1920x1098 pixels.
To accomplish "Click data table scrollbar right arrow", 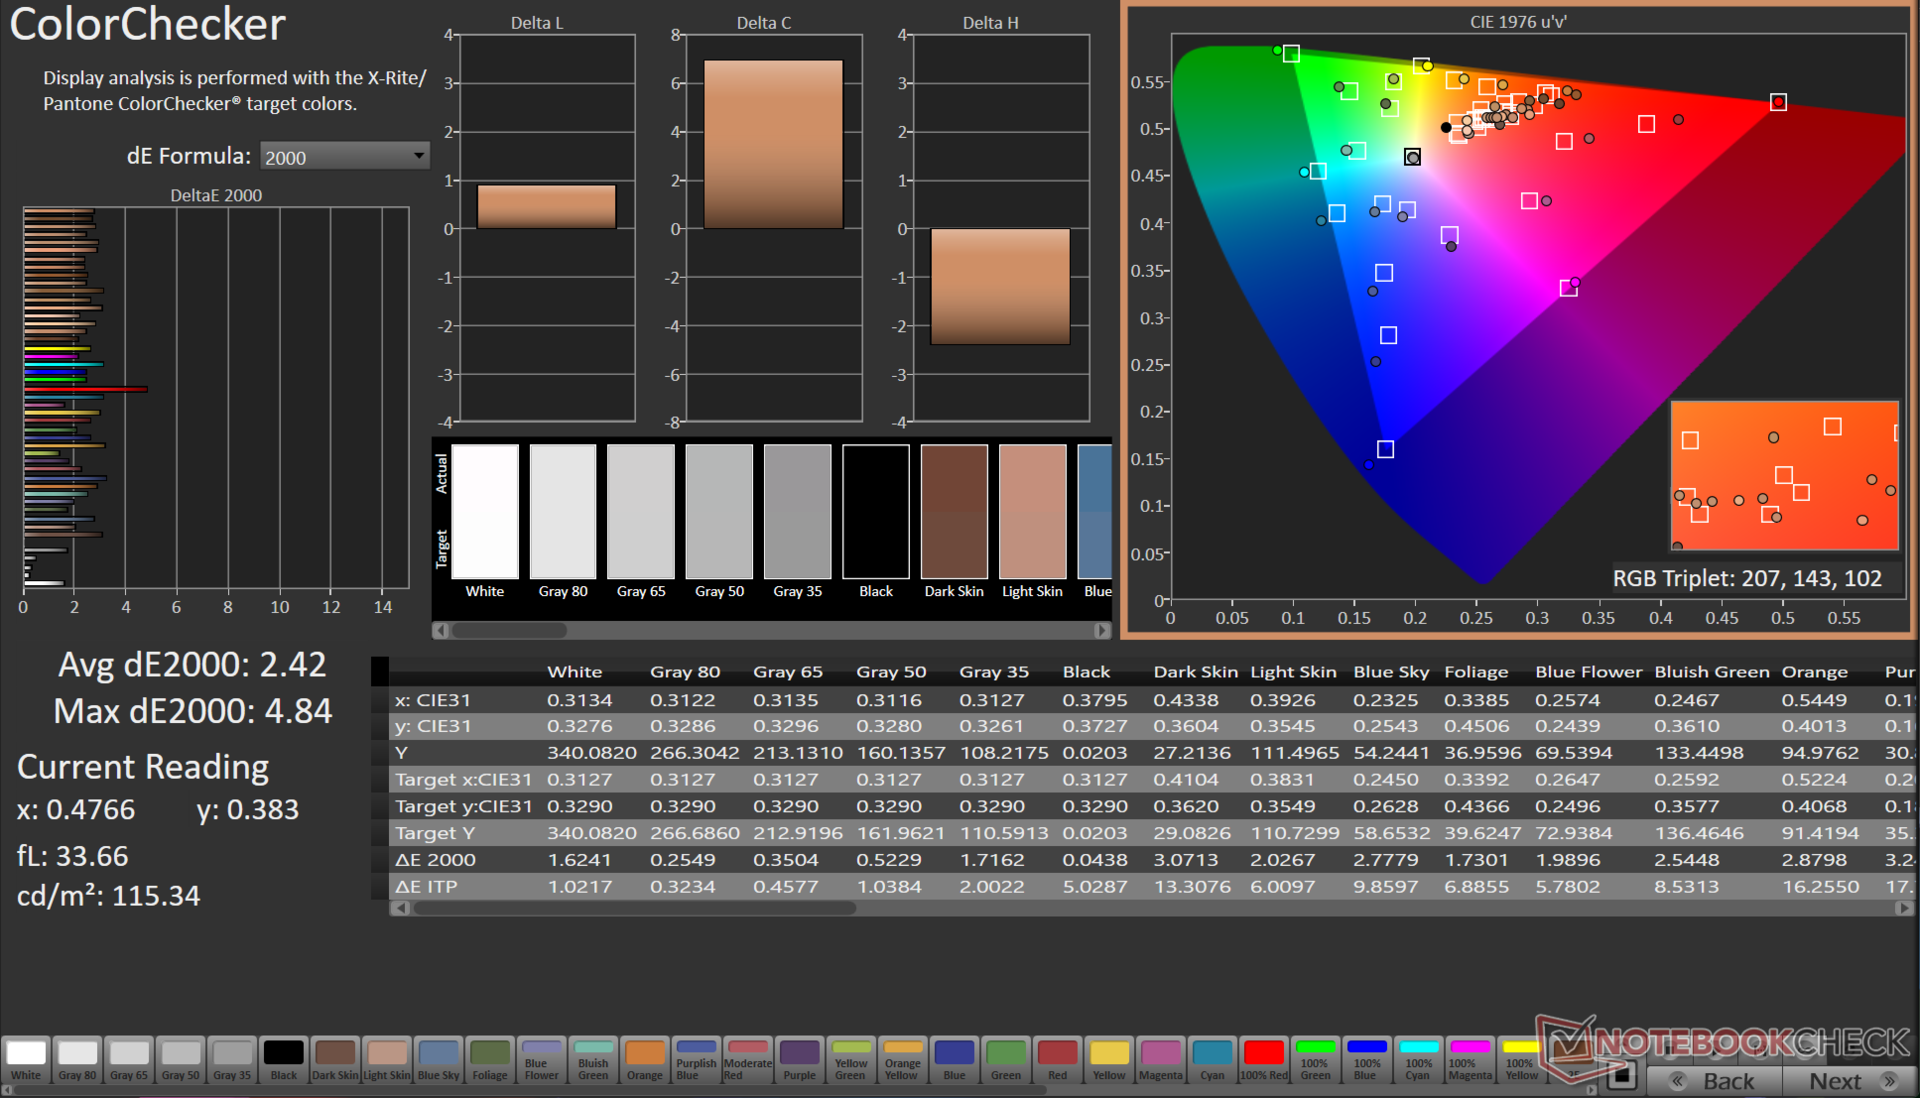I will pyautogui.click(x=1902, y=908).
